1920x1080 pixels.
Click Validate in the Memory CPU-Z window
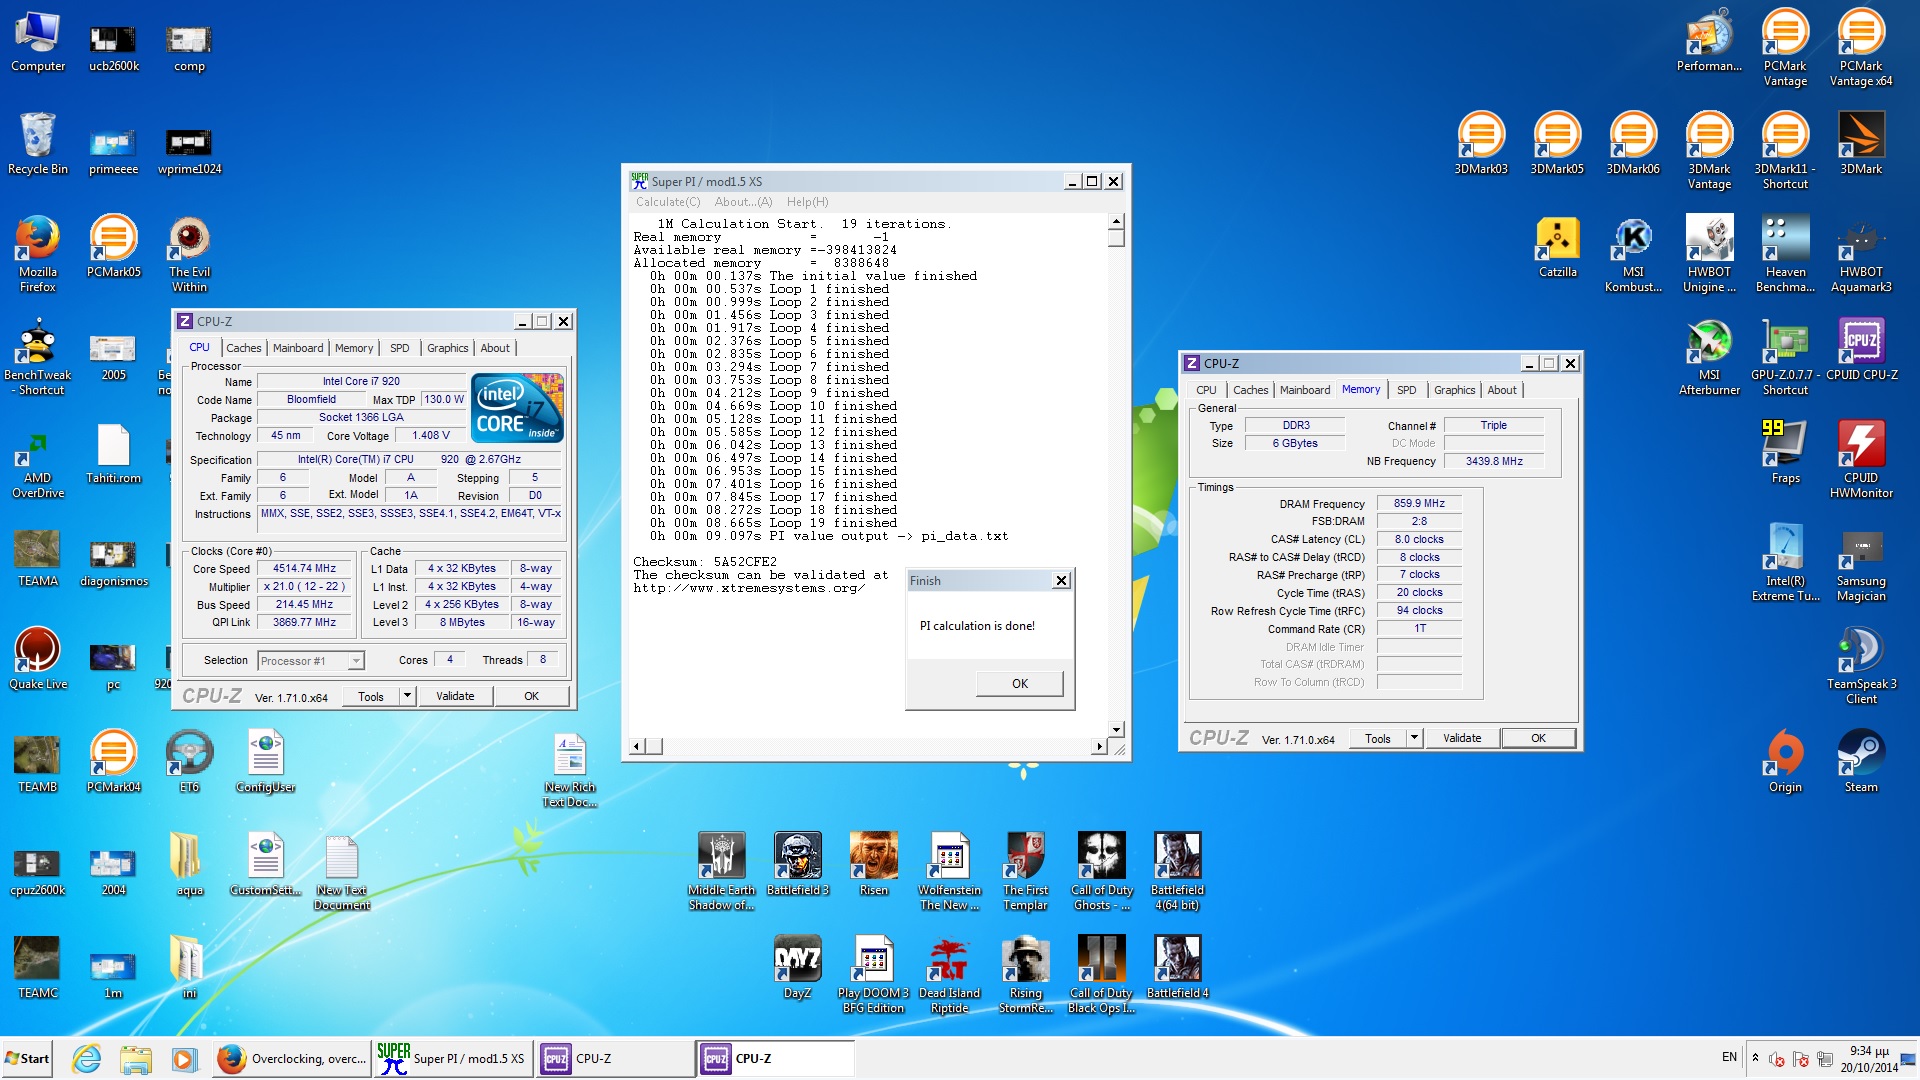[1462, 738]
